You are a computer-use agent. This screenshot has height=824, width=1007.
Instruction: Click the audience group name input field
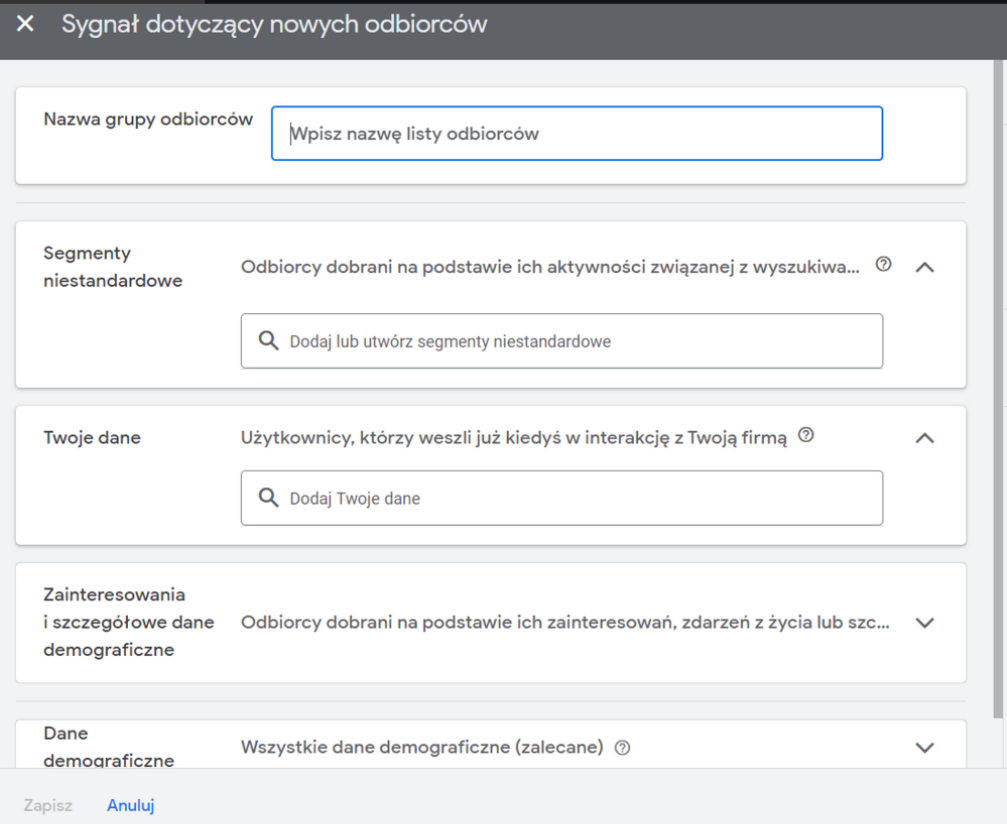point(576,134)
